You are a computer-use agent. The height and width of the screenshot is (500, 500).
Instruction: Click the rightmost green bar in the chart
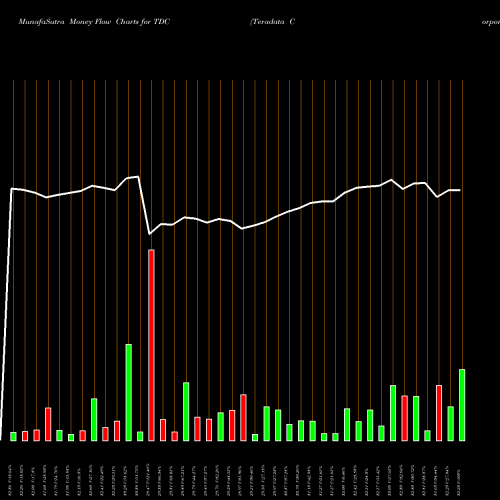[x=462, y=405]
